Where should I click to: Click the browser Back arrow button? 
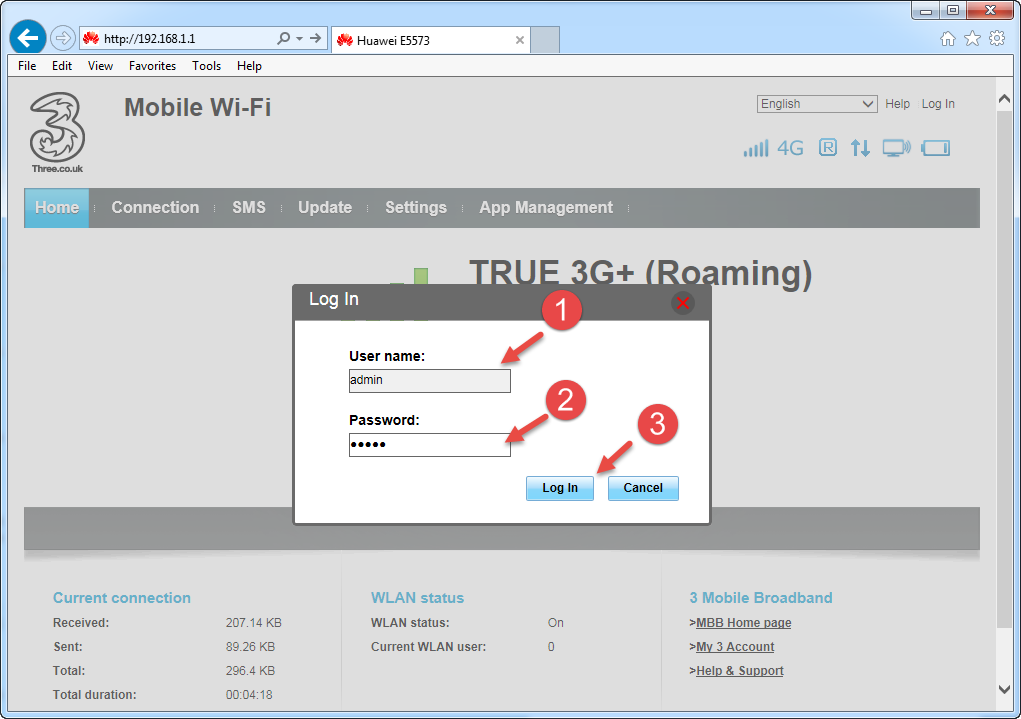tap(27, 38)
